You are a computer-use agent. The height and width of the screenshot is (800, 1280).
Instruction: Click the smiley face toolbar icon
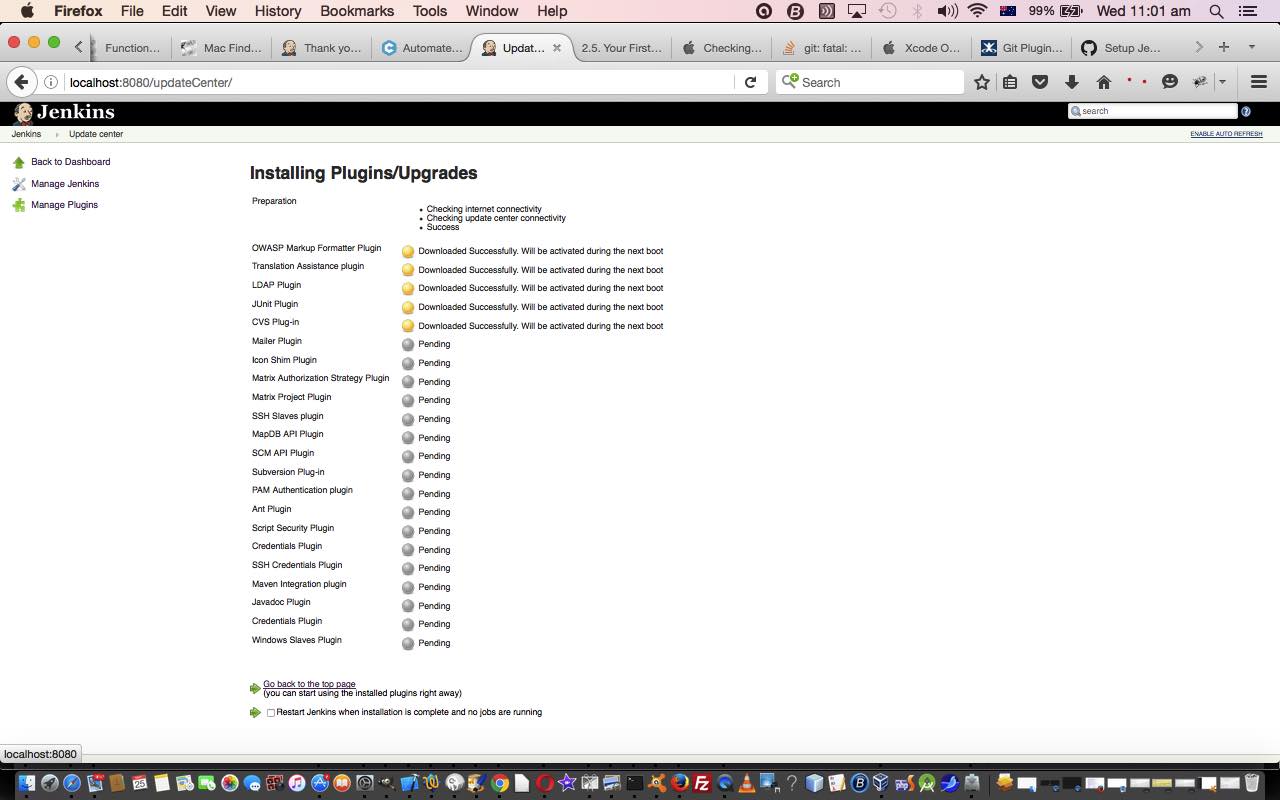(x=1170, y=82)
